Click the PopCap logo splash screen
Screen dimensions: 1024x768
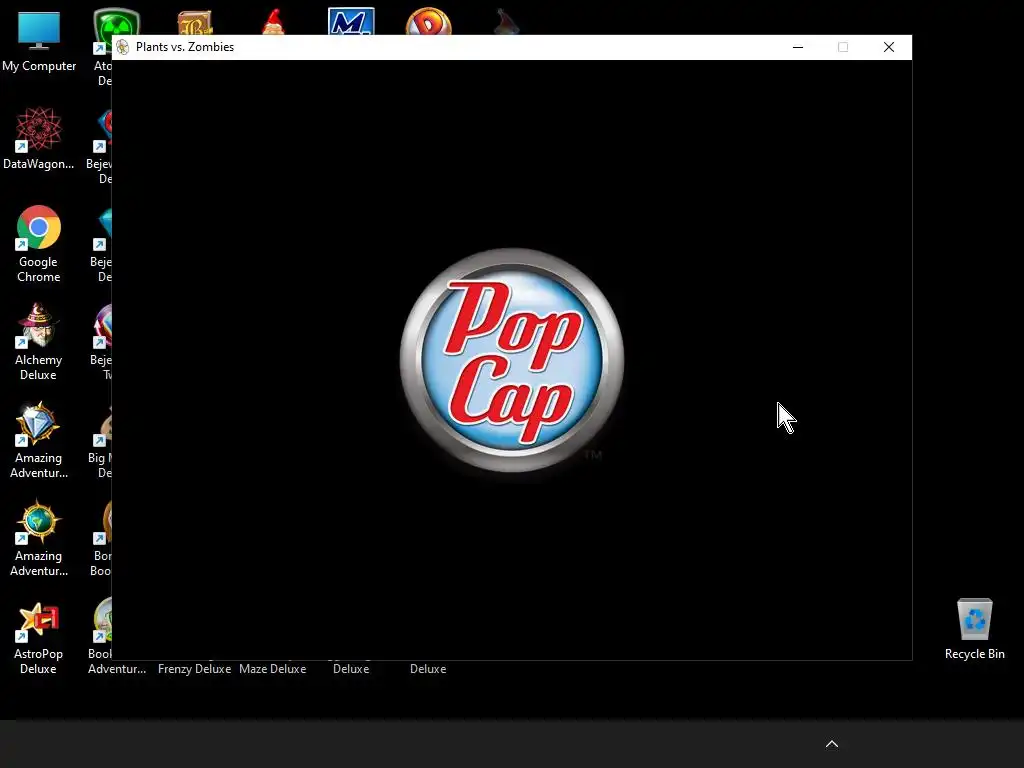tap(511, 360)
